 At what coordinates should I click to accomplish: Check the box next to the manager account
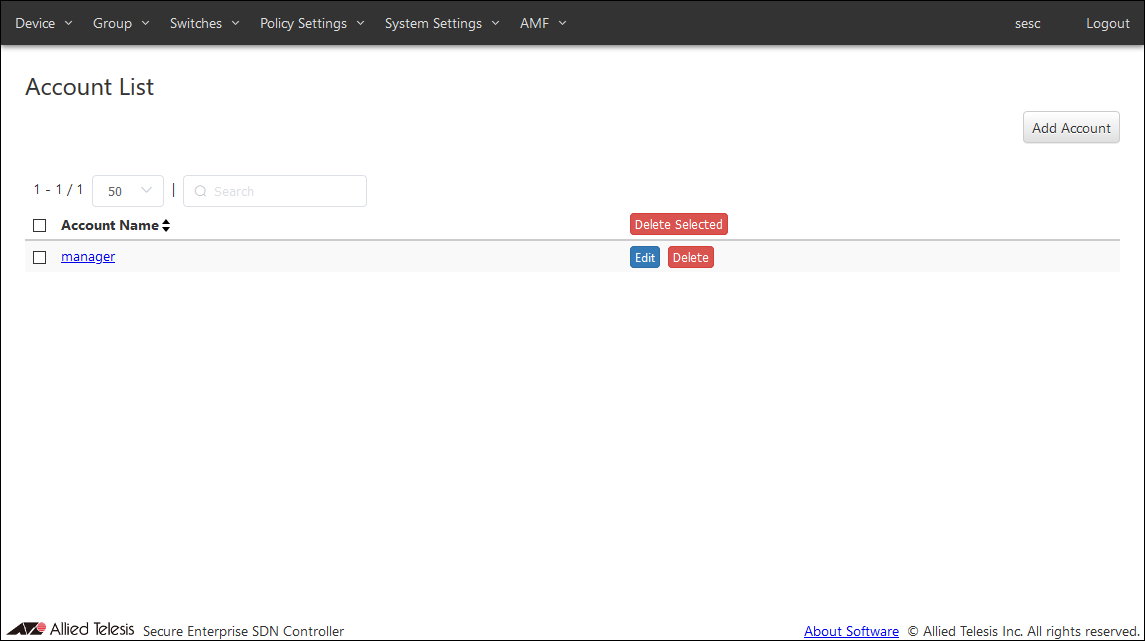point(40,257)
